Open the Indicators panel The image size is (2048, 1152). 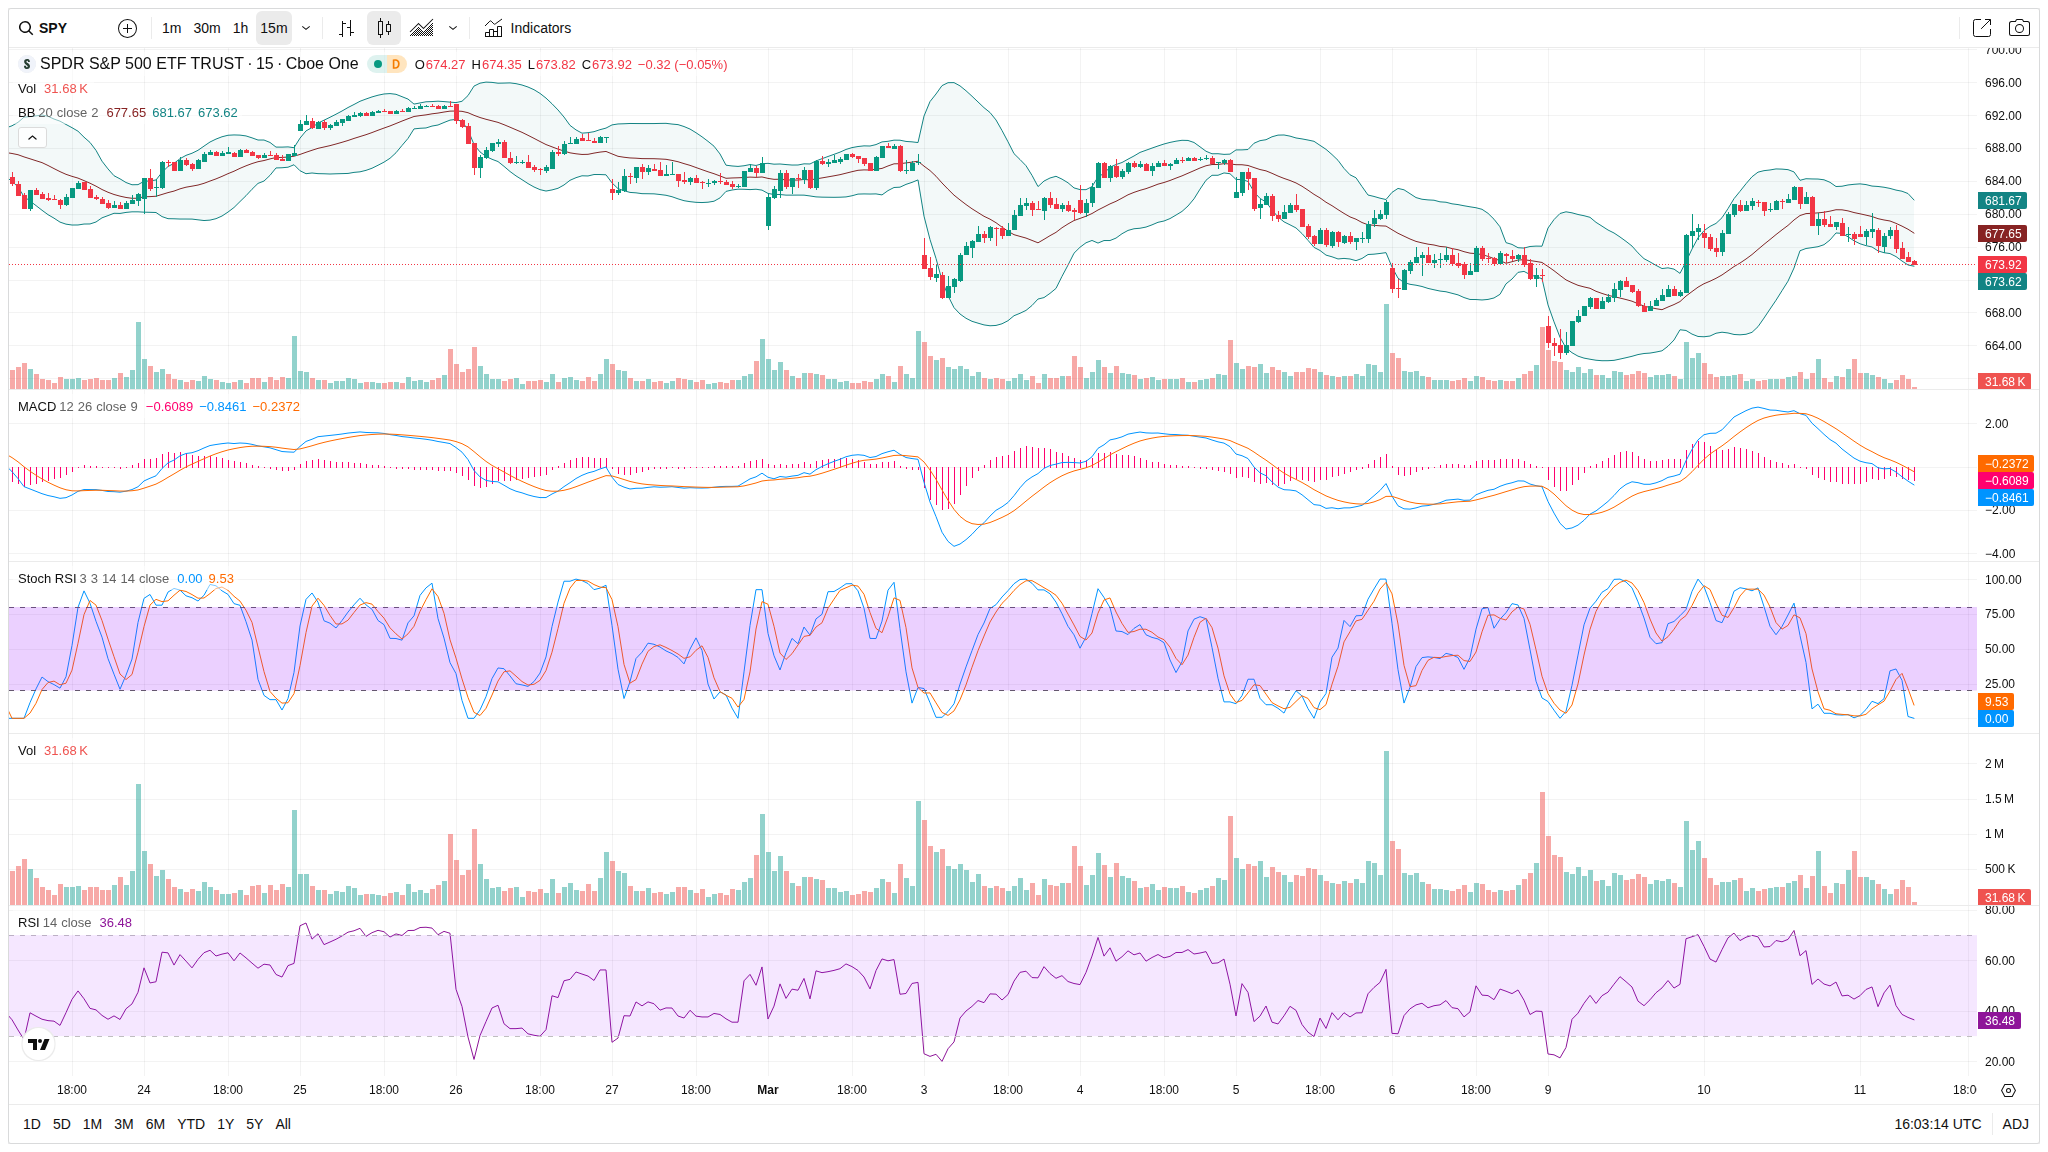[528, 28]
